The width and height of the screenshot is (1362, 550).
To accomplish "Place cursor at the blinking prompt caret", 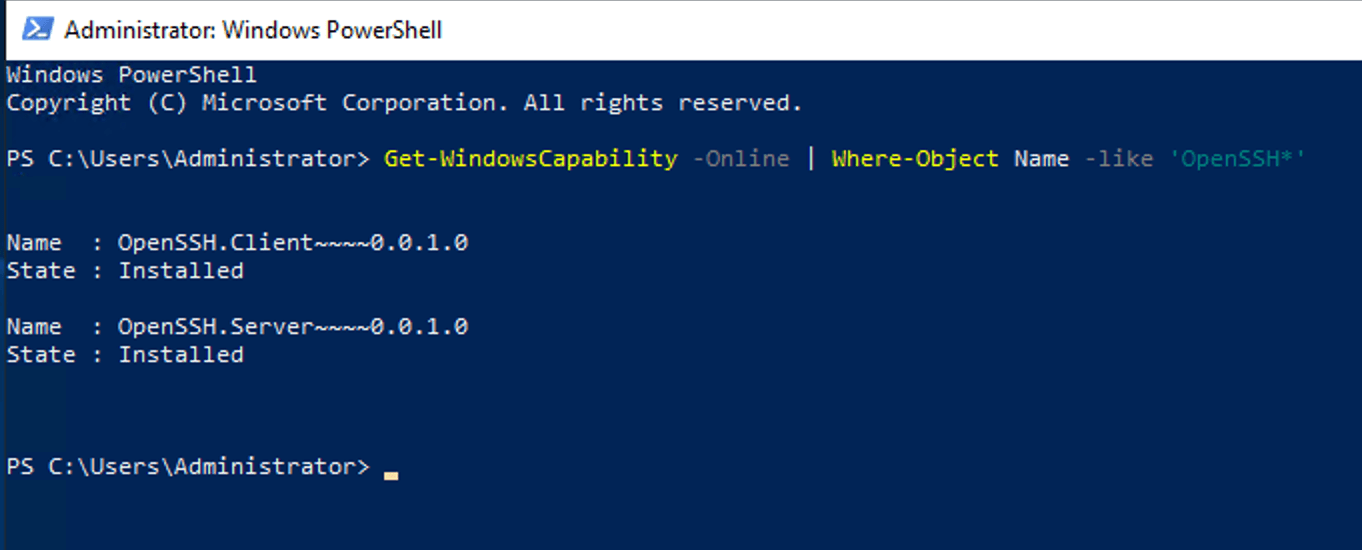I will [391, 476].
